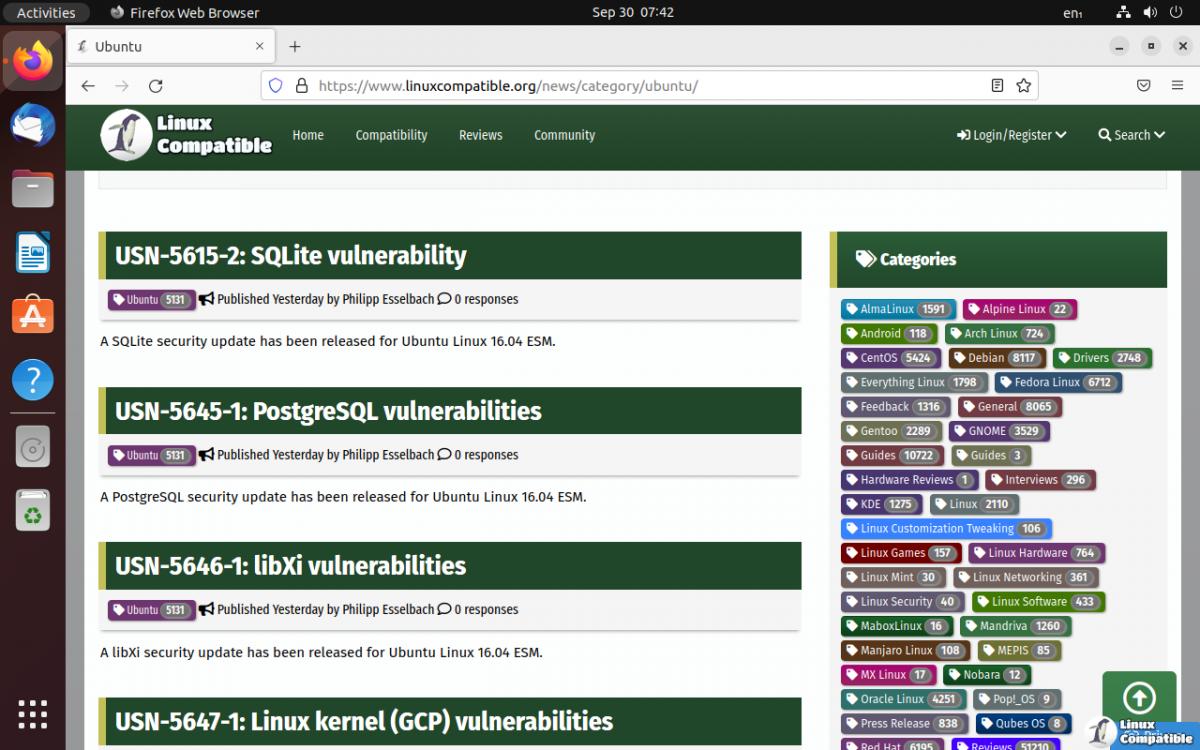
Task: Open Ubuntu Software from the dock
Action: (33, 316)
